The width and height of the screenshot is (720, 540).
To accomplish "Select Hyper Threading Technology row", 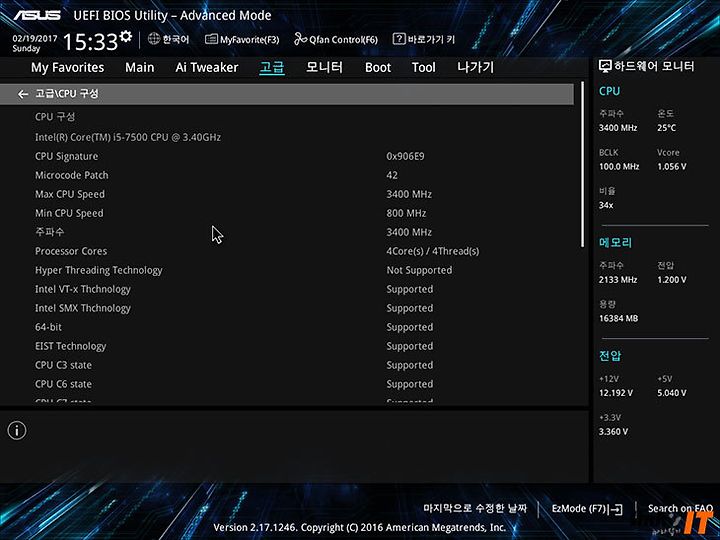I will [287, 270].
